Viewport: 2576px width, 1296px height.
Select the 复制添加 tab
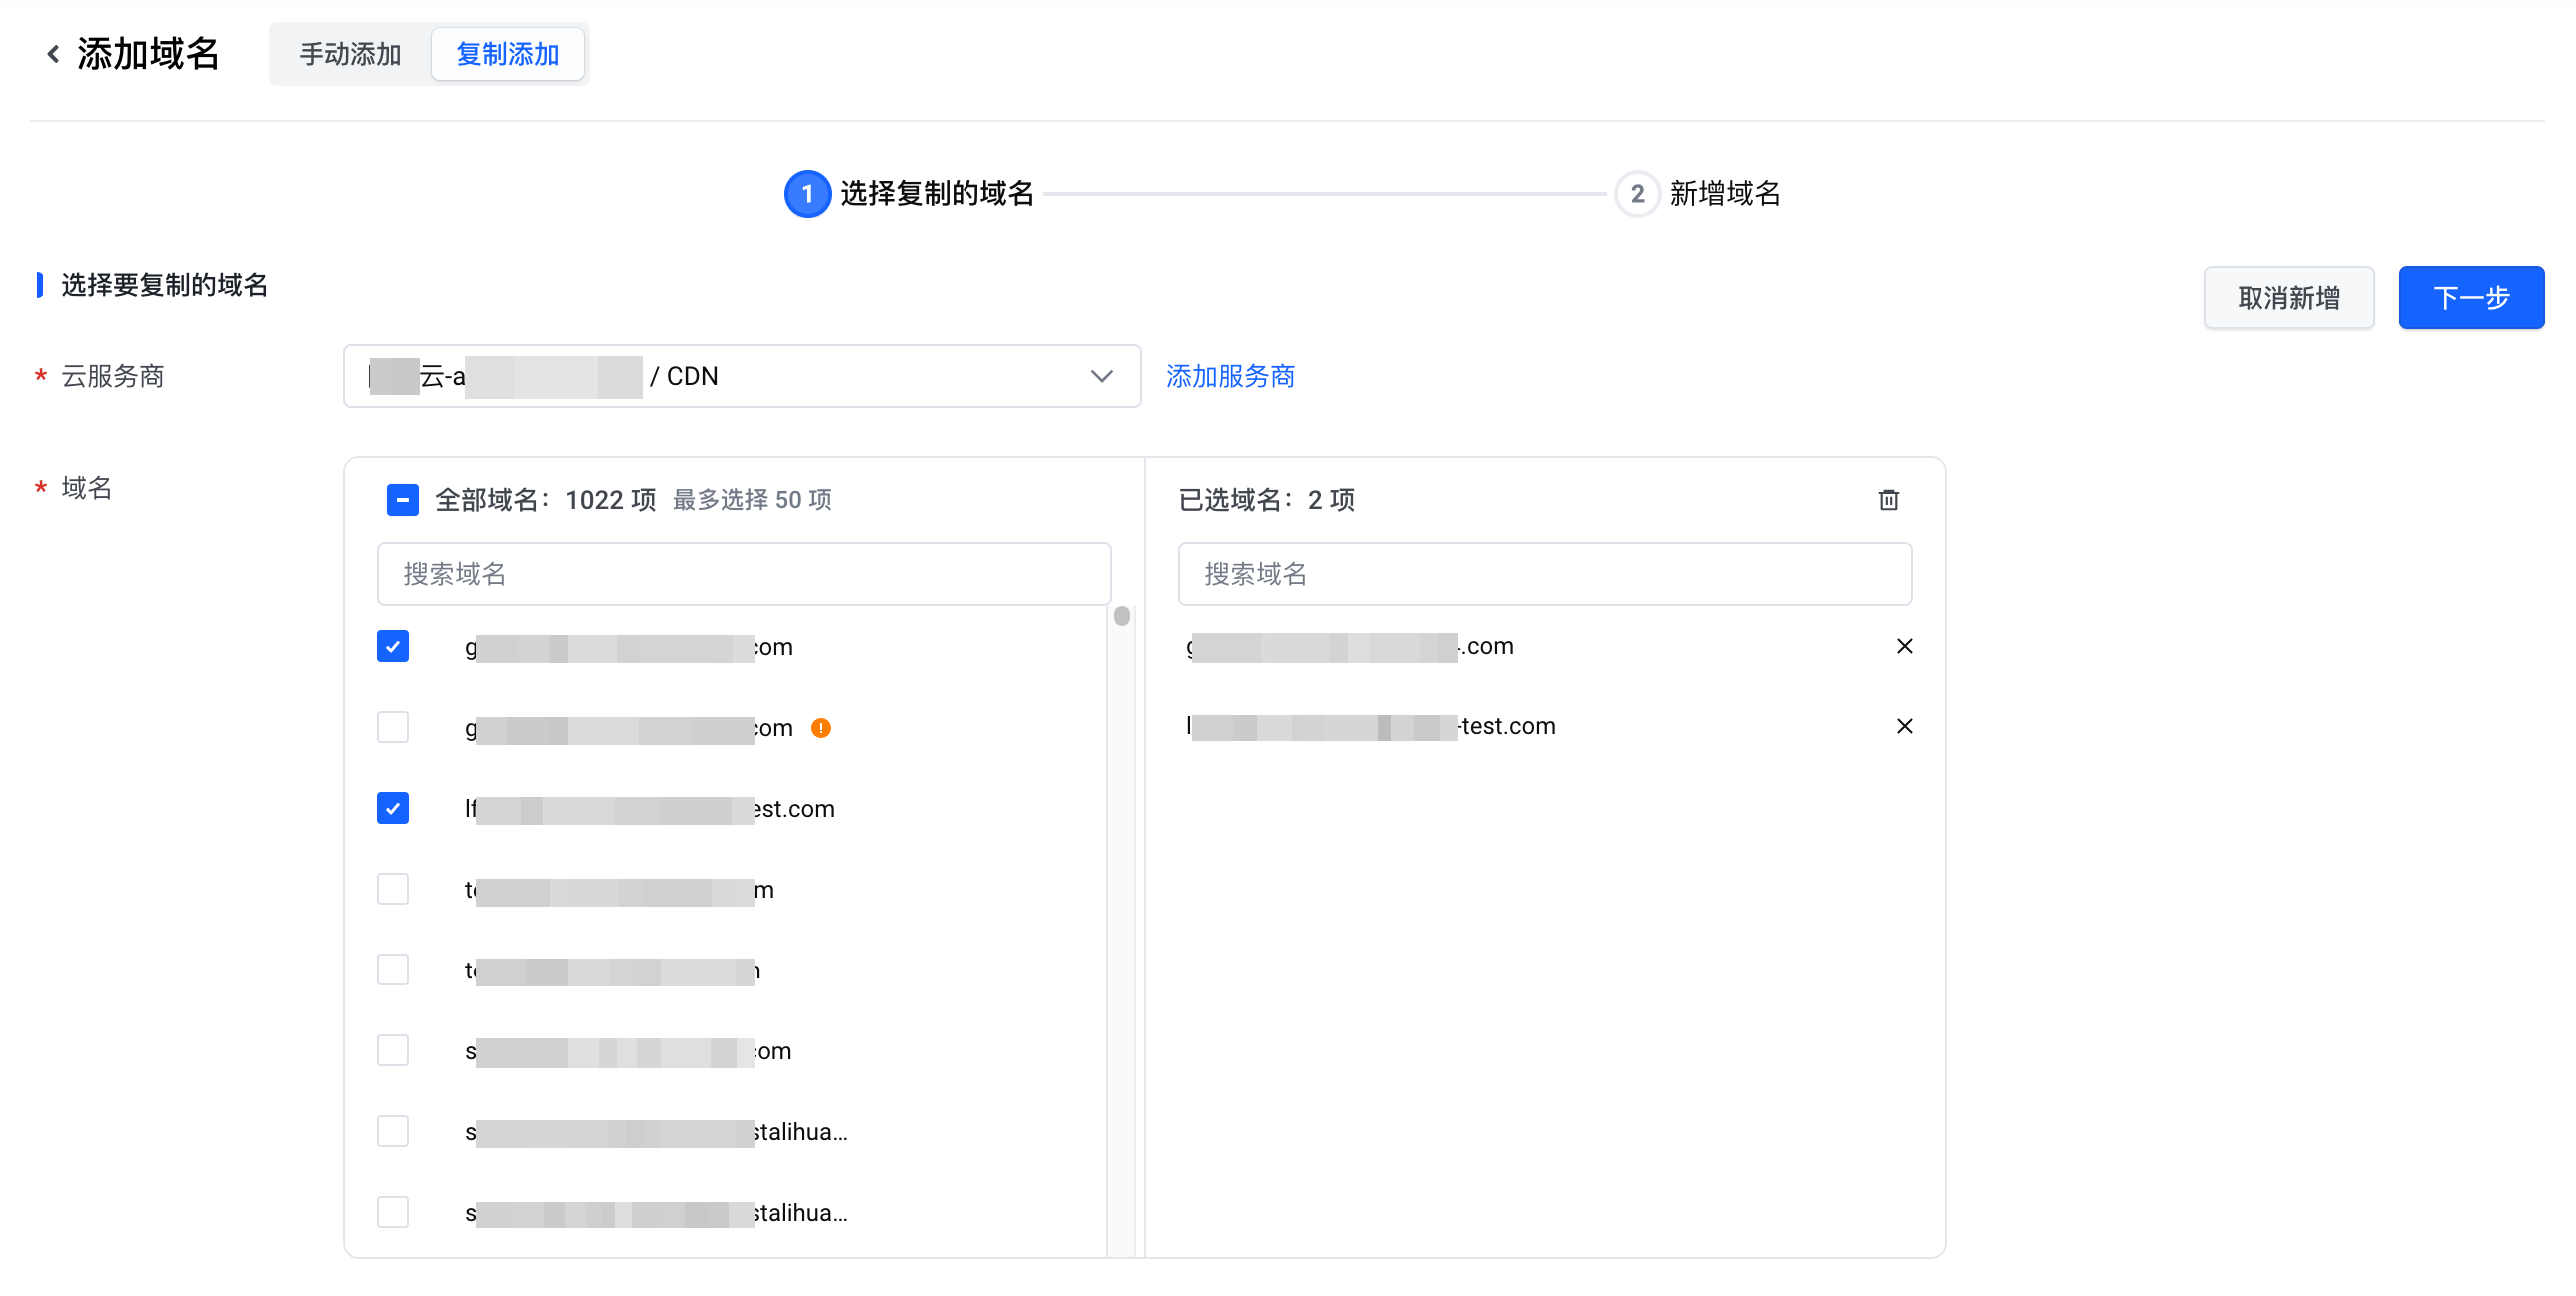coord(507,54)
